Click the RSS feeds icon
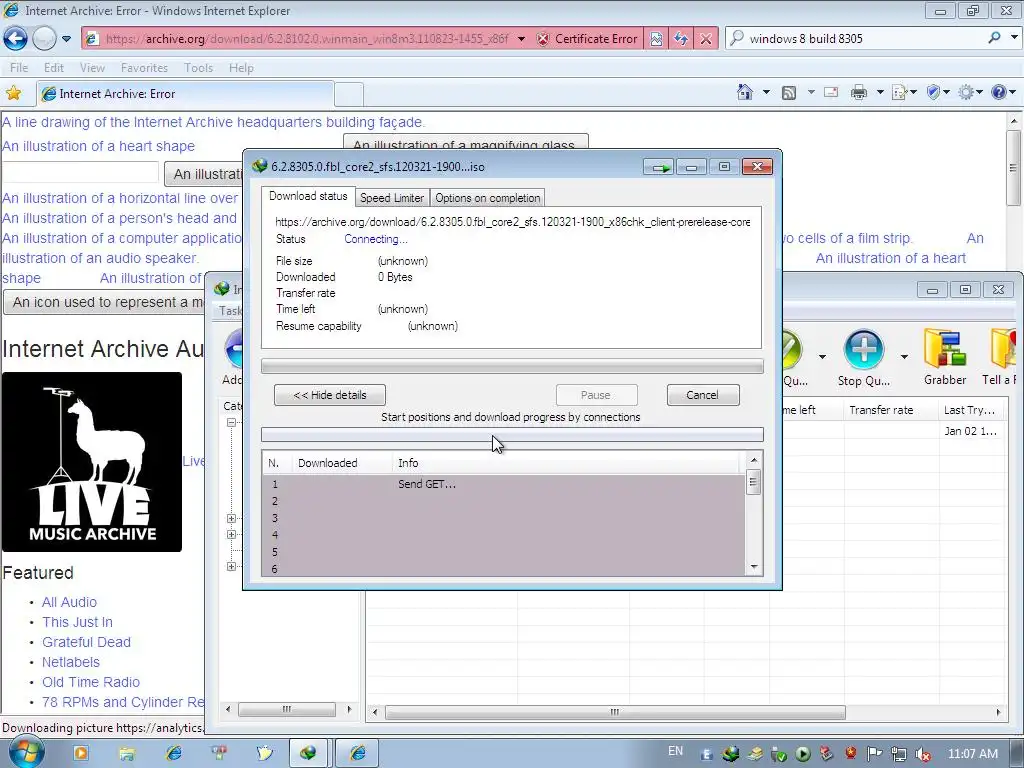Image resolution: width=1024 pixels, height=768 pixels. [789, 93]
